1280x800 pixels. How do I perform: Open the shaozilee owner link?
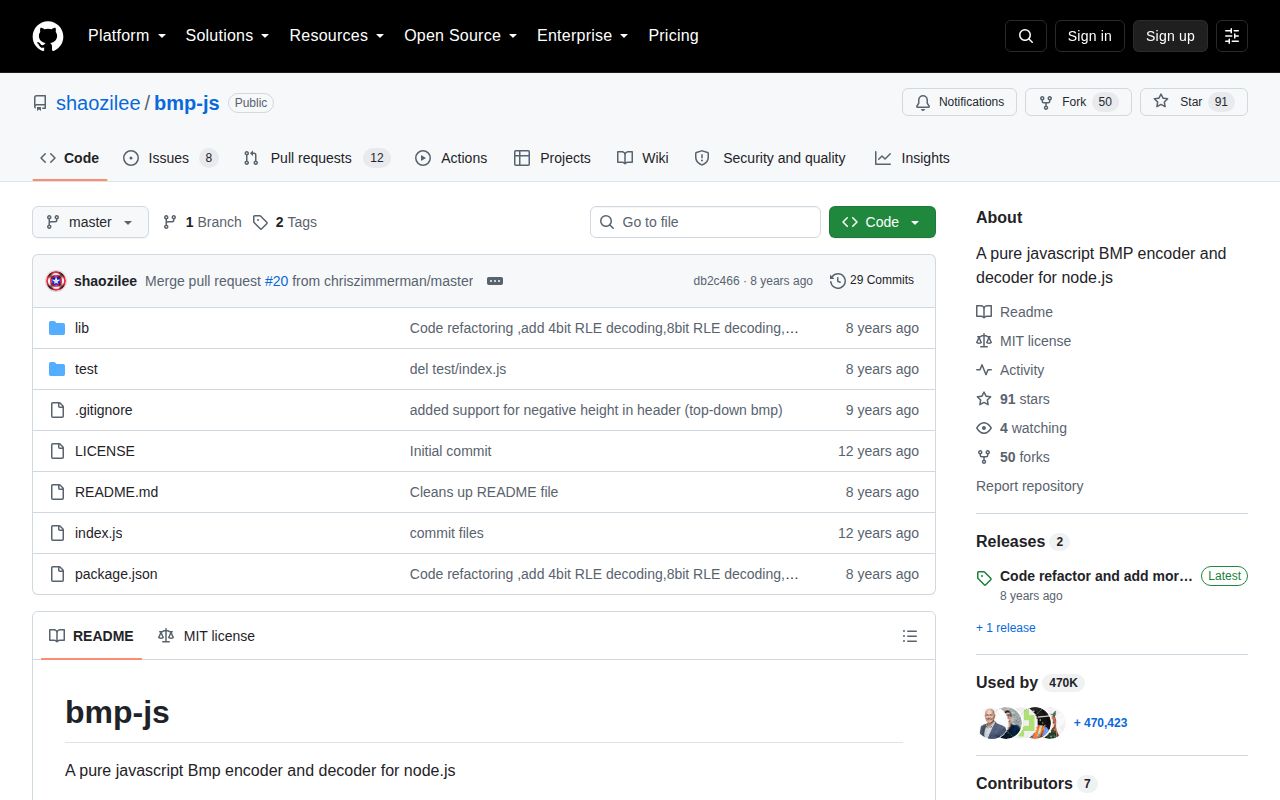[x=98, y=103]
